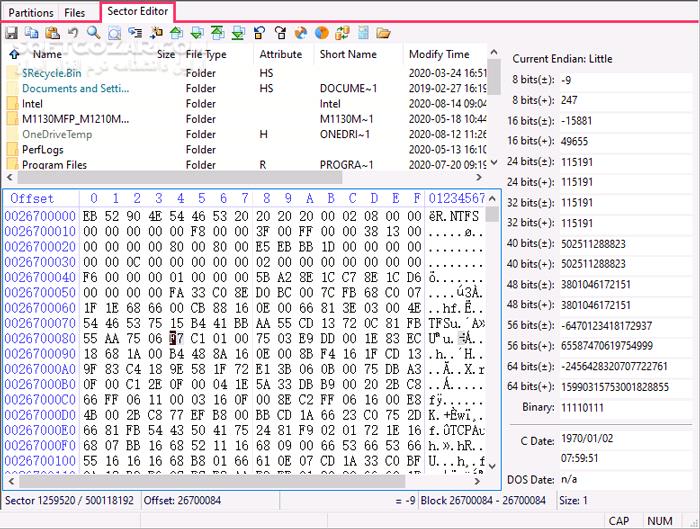
Task: Click offset 0026700100 row label
Action: click(40, 461)
